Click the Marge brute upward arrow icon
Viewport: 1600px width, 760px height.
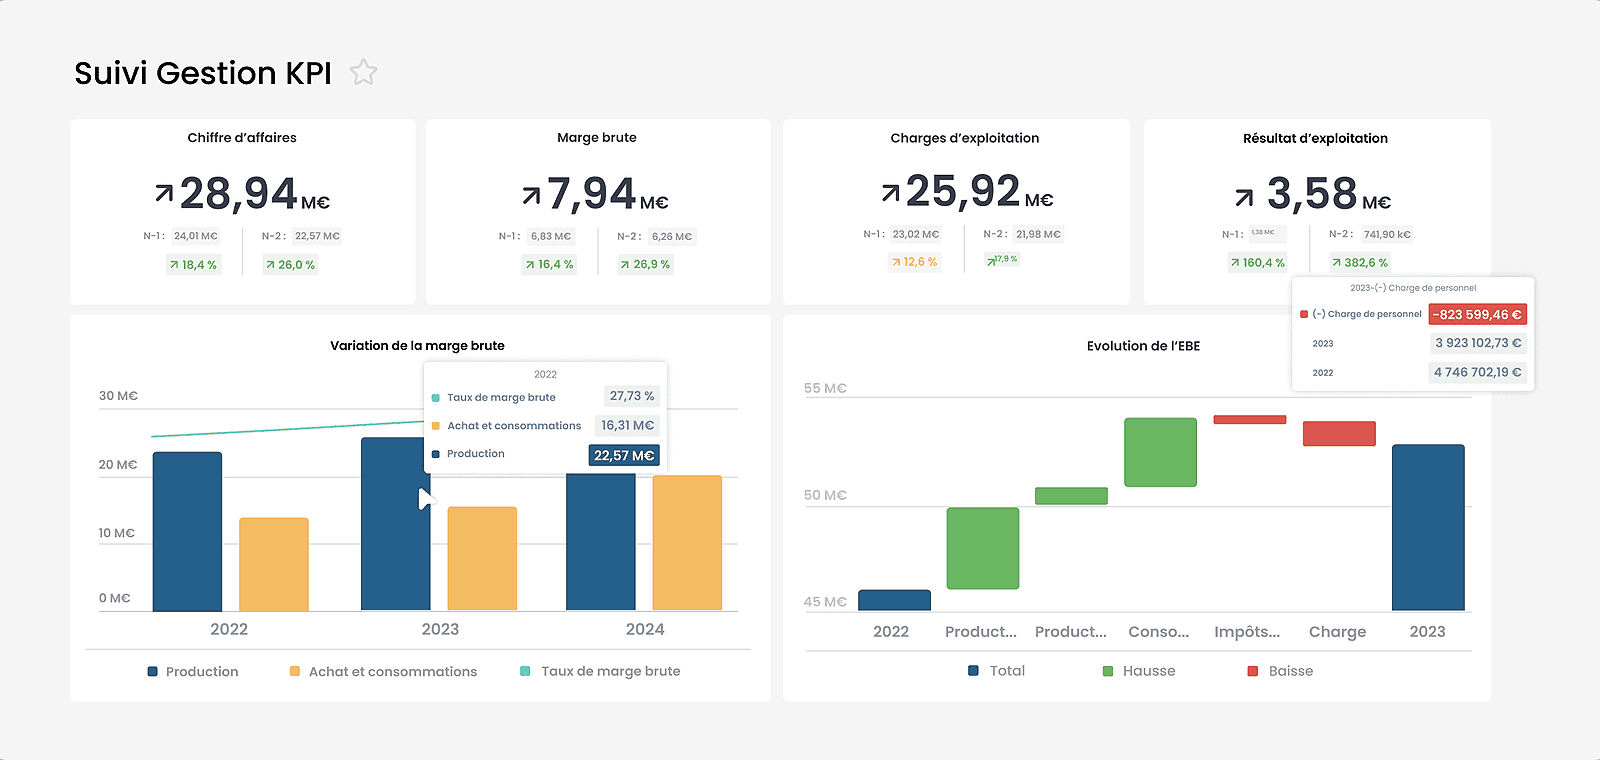(x=531, y=194)
